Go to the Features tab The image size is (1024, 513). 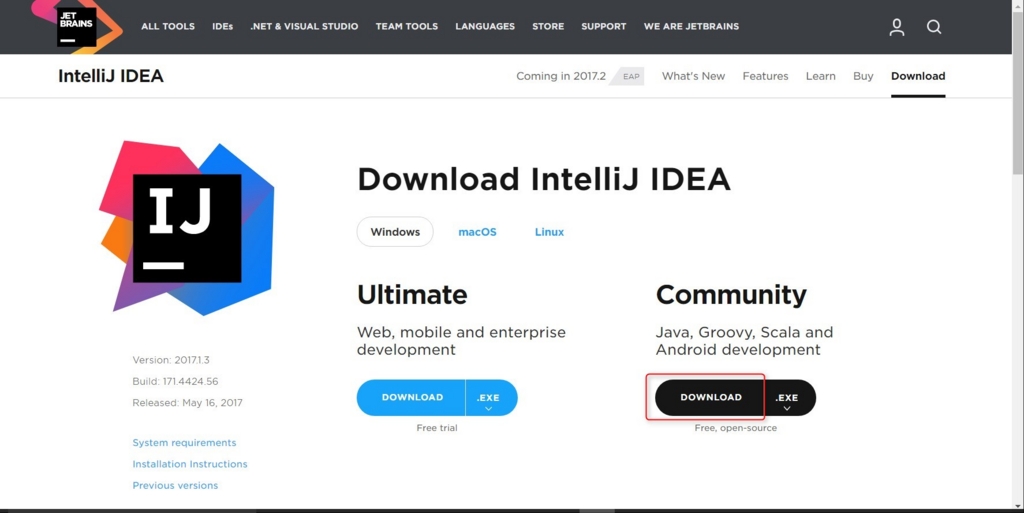765,76
